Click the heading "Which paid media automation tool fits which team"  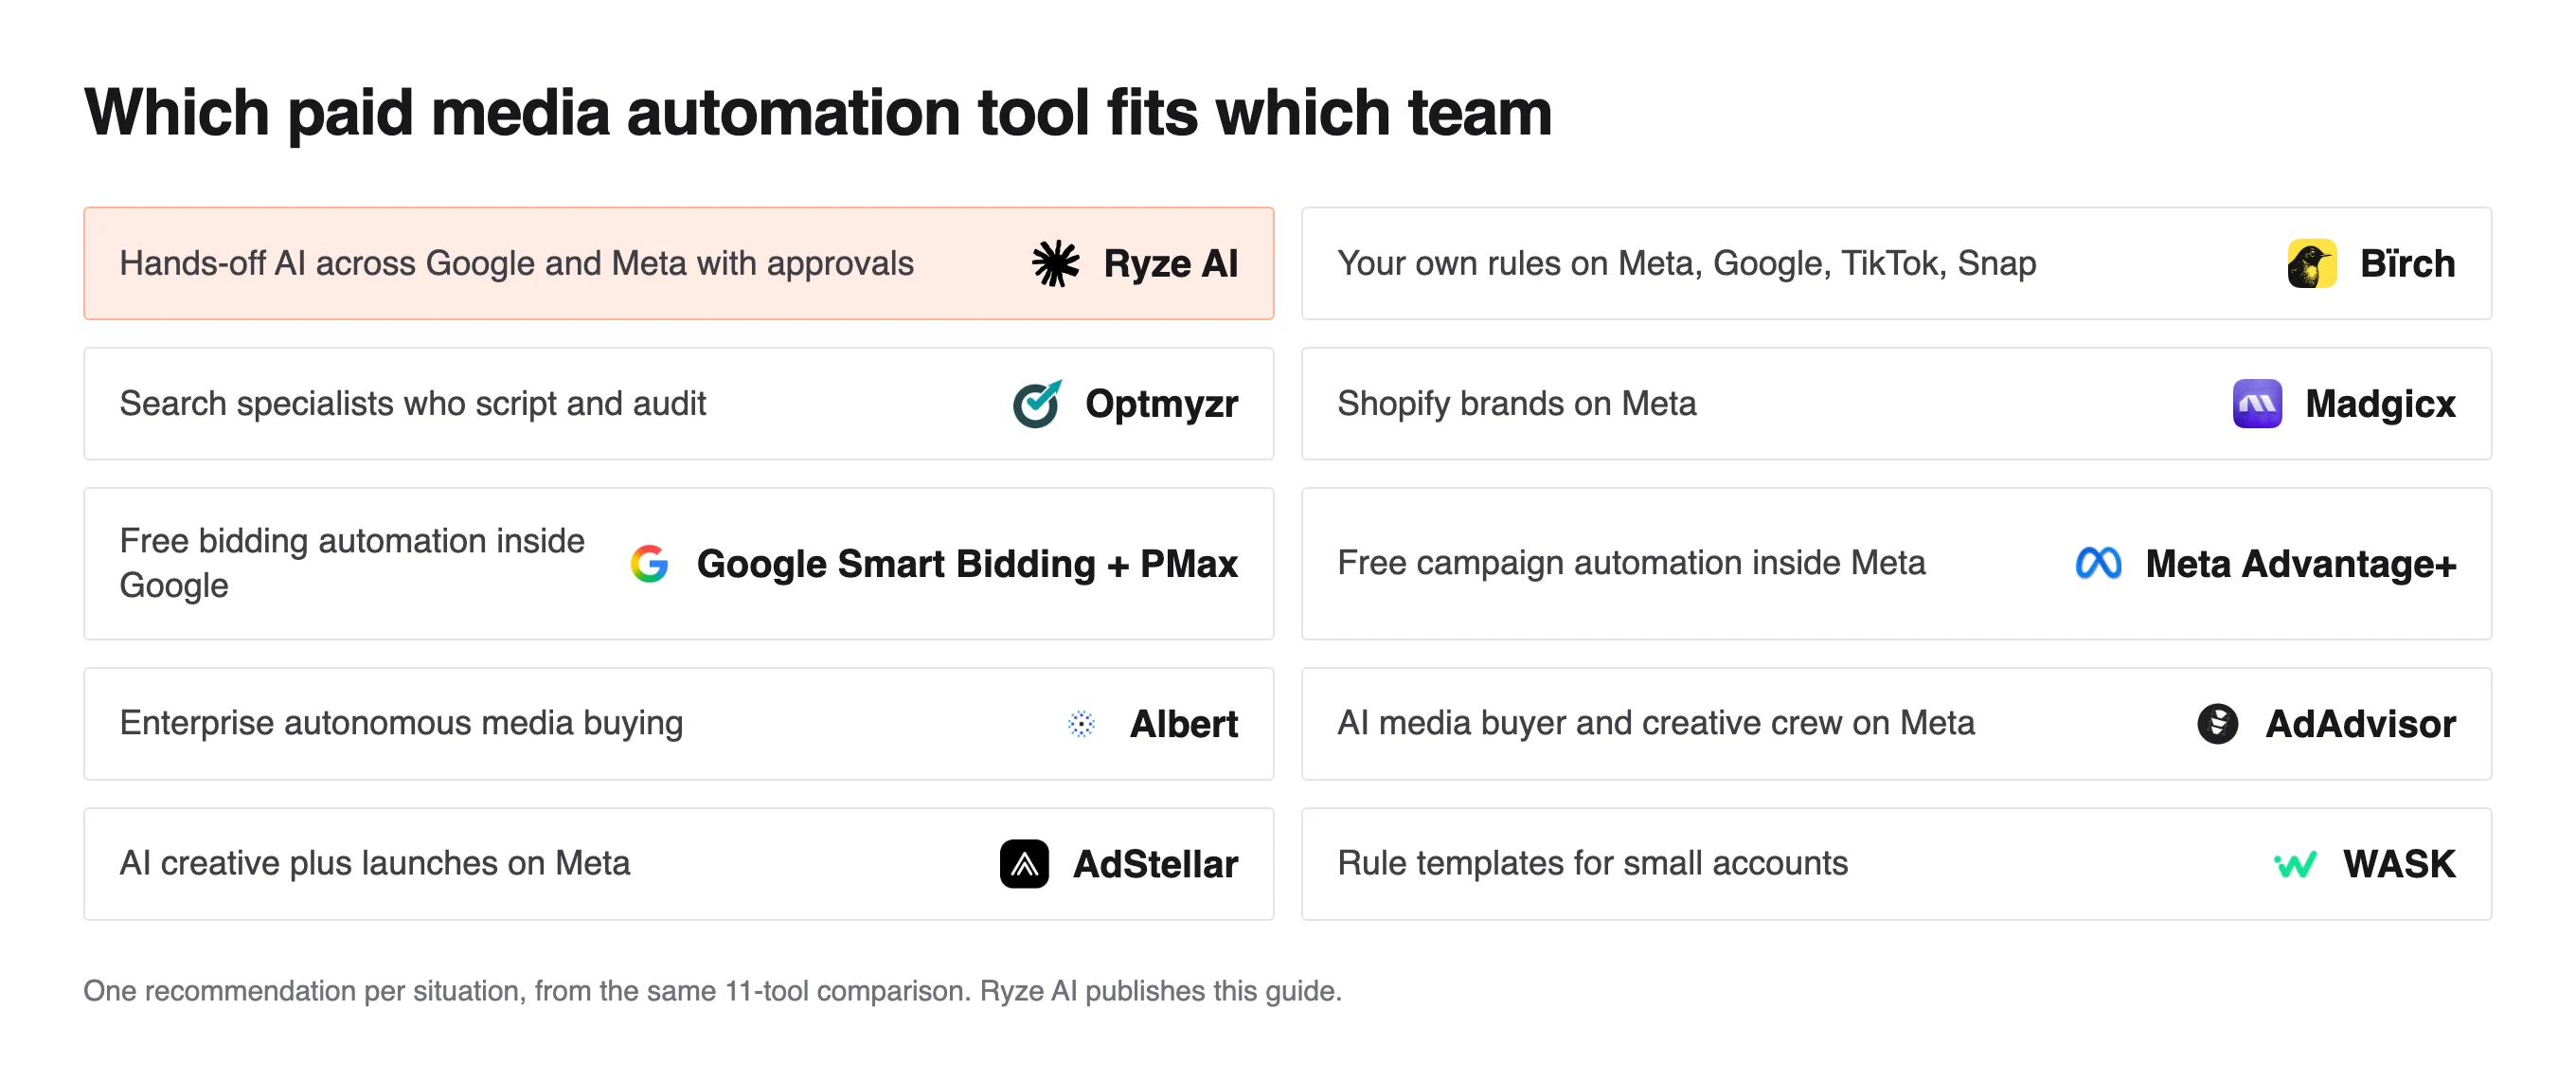tap(818, 112)
